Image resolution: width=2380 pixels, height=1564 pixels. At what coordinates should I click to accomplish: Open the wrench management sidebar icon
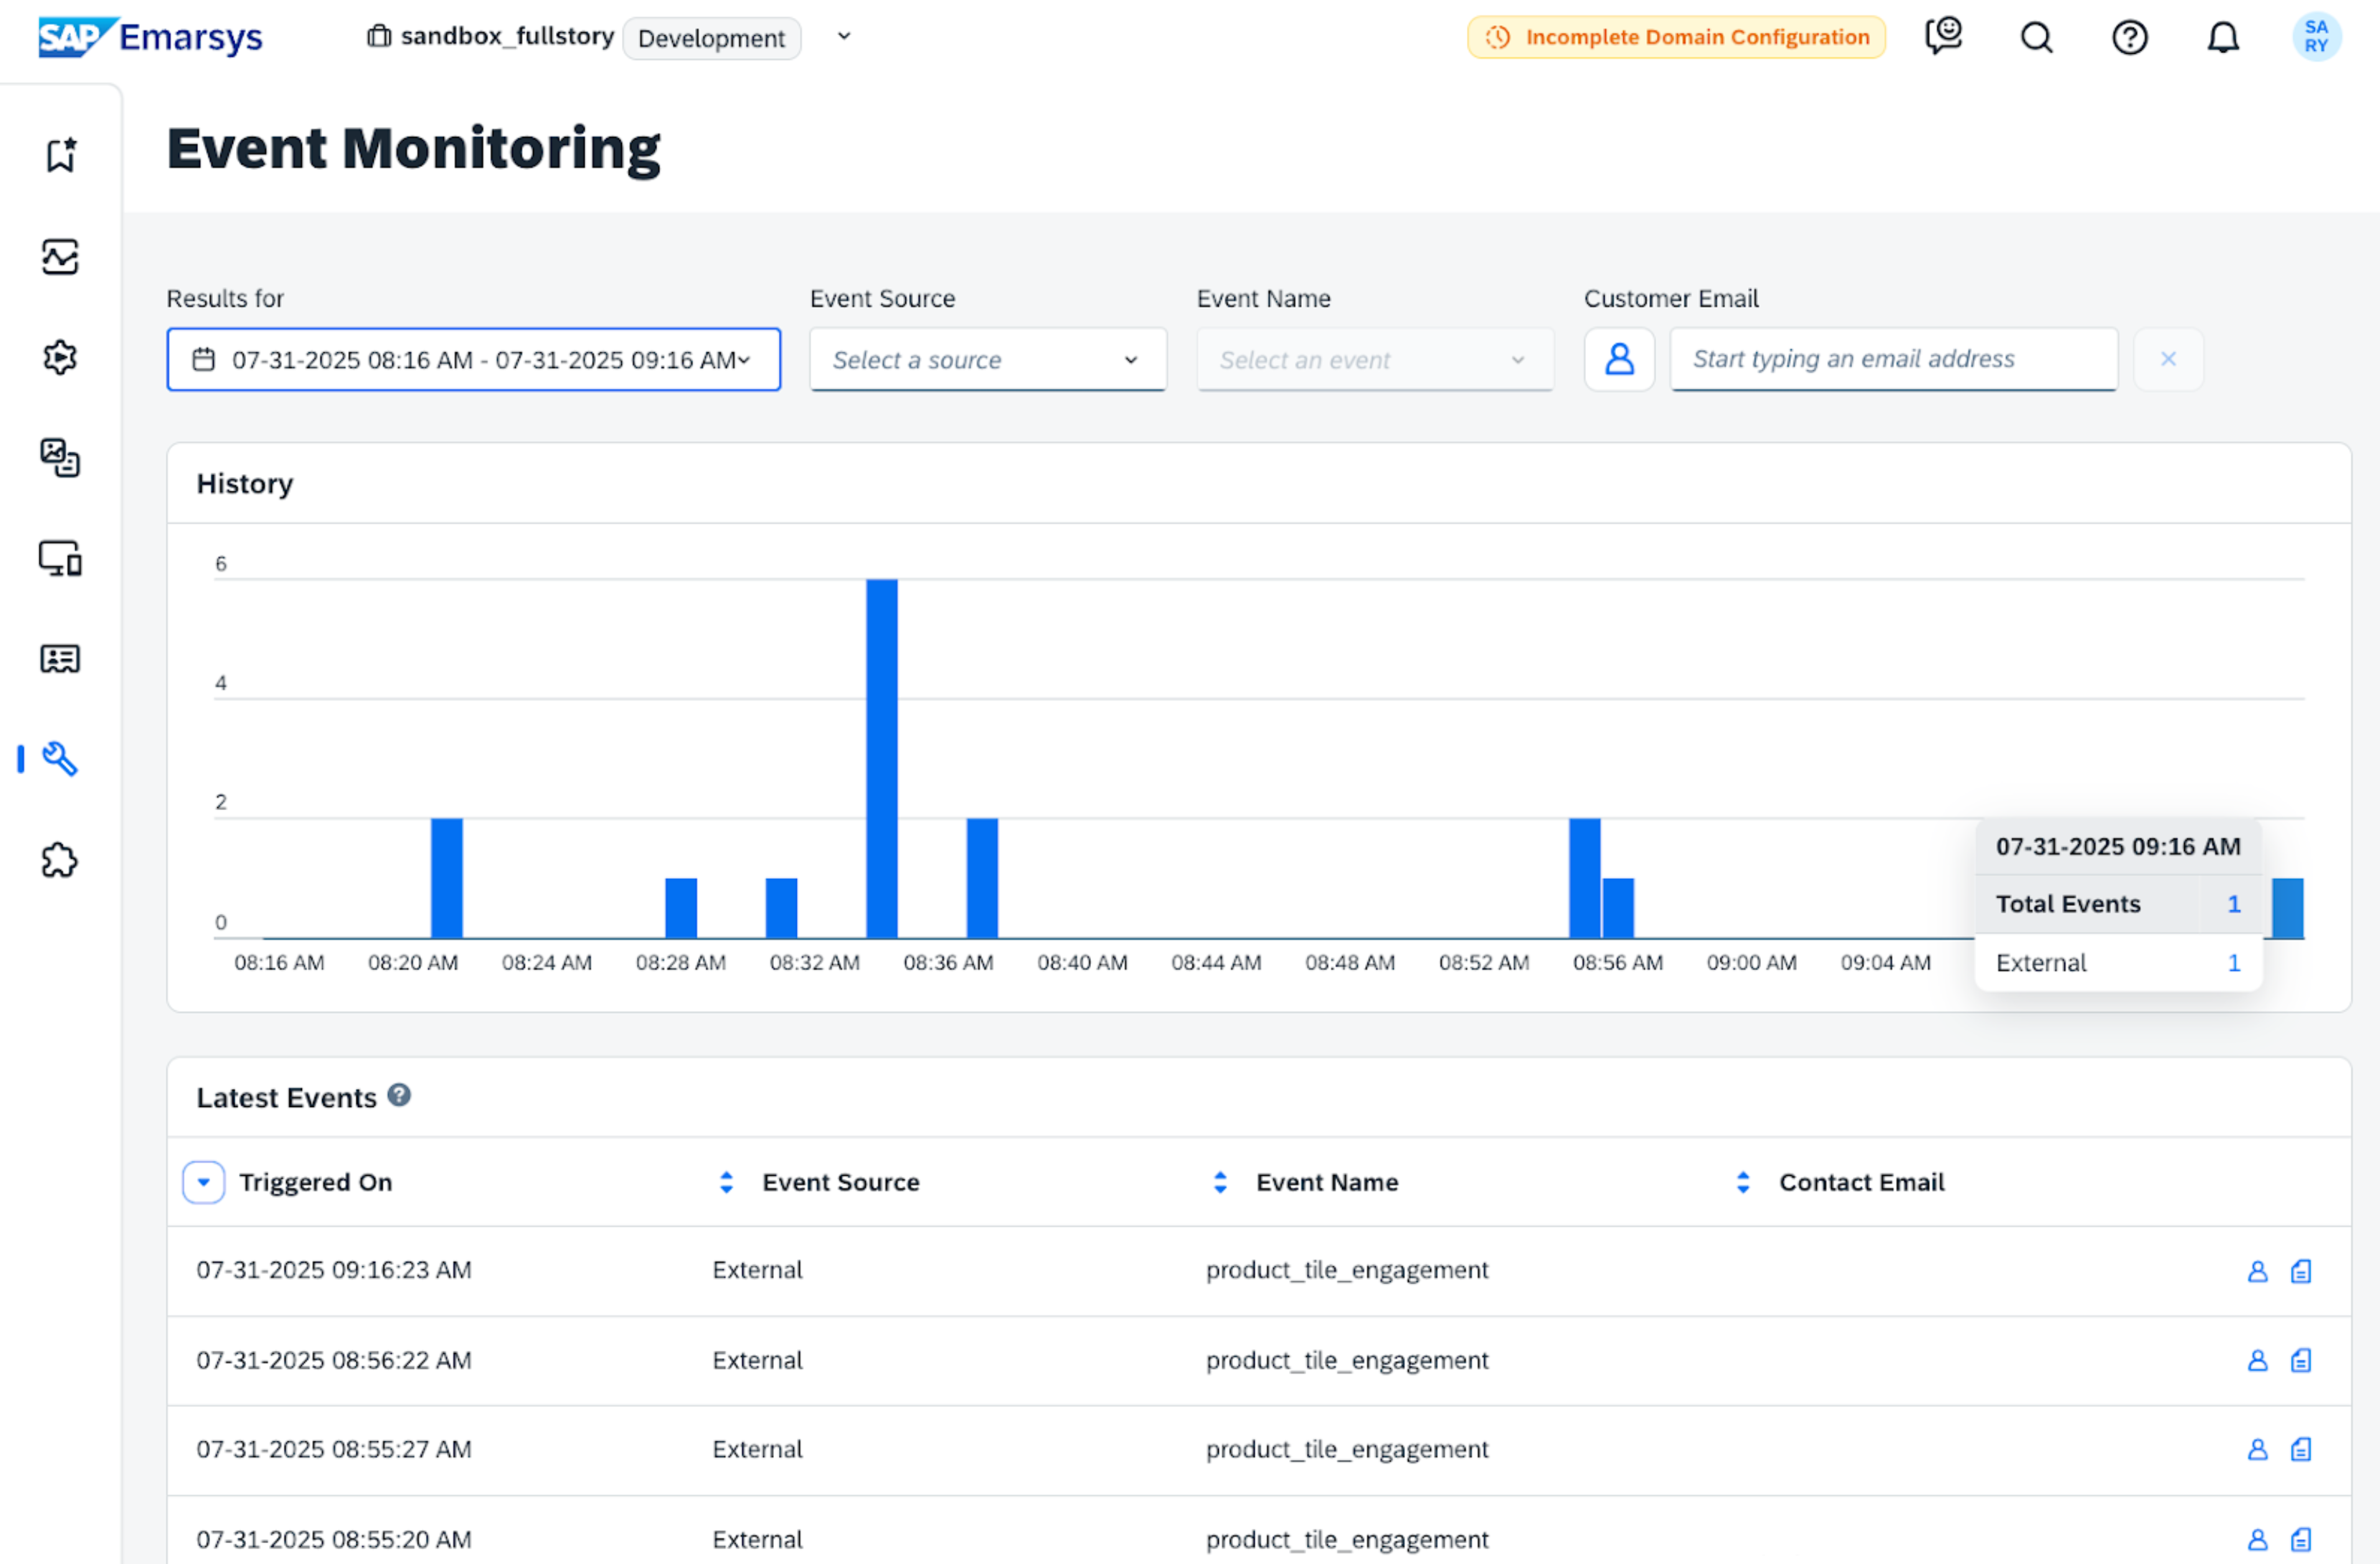(60, 759)
